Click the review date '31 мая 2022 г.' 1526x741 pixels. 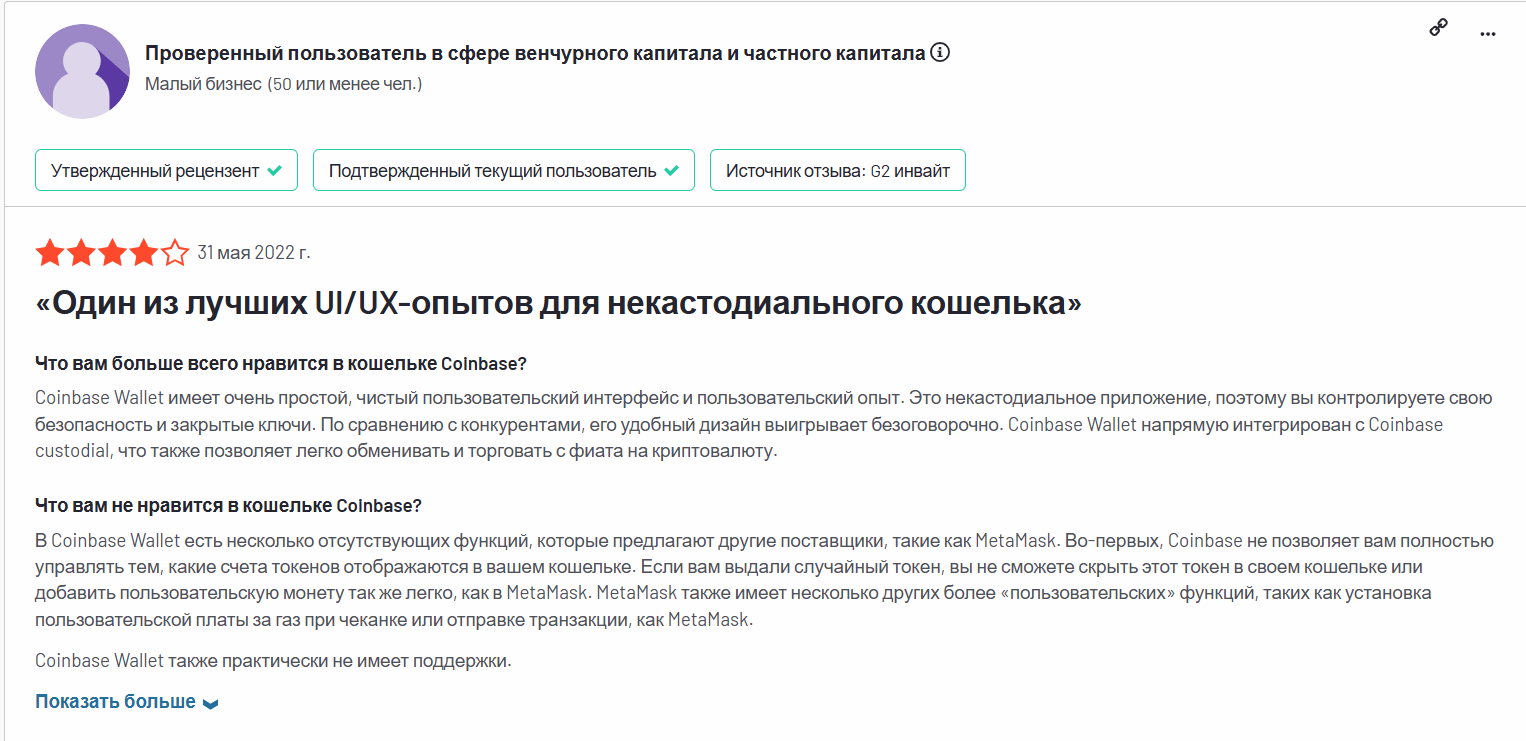(x=253, y=253)
